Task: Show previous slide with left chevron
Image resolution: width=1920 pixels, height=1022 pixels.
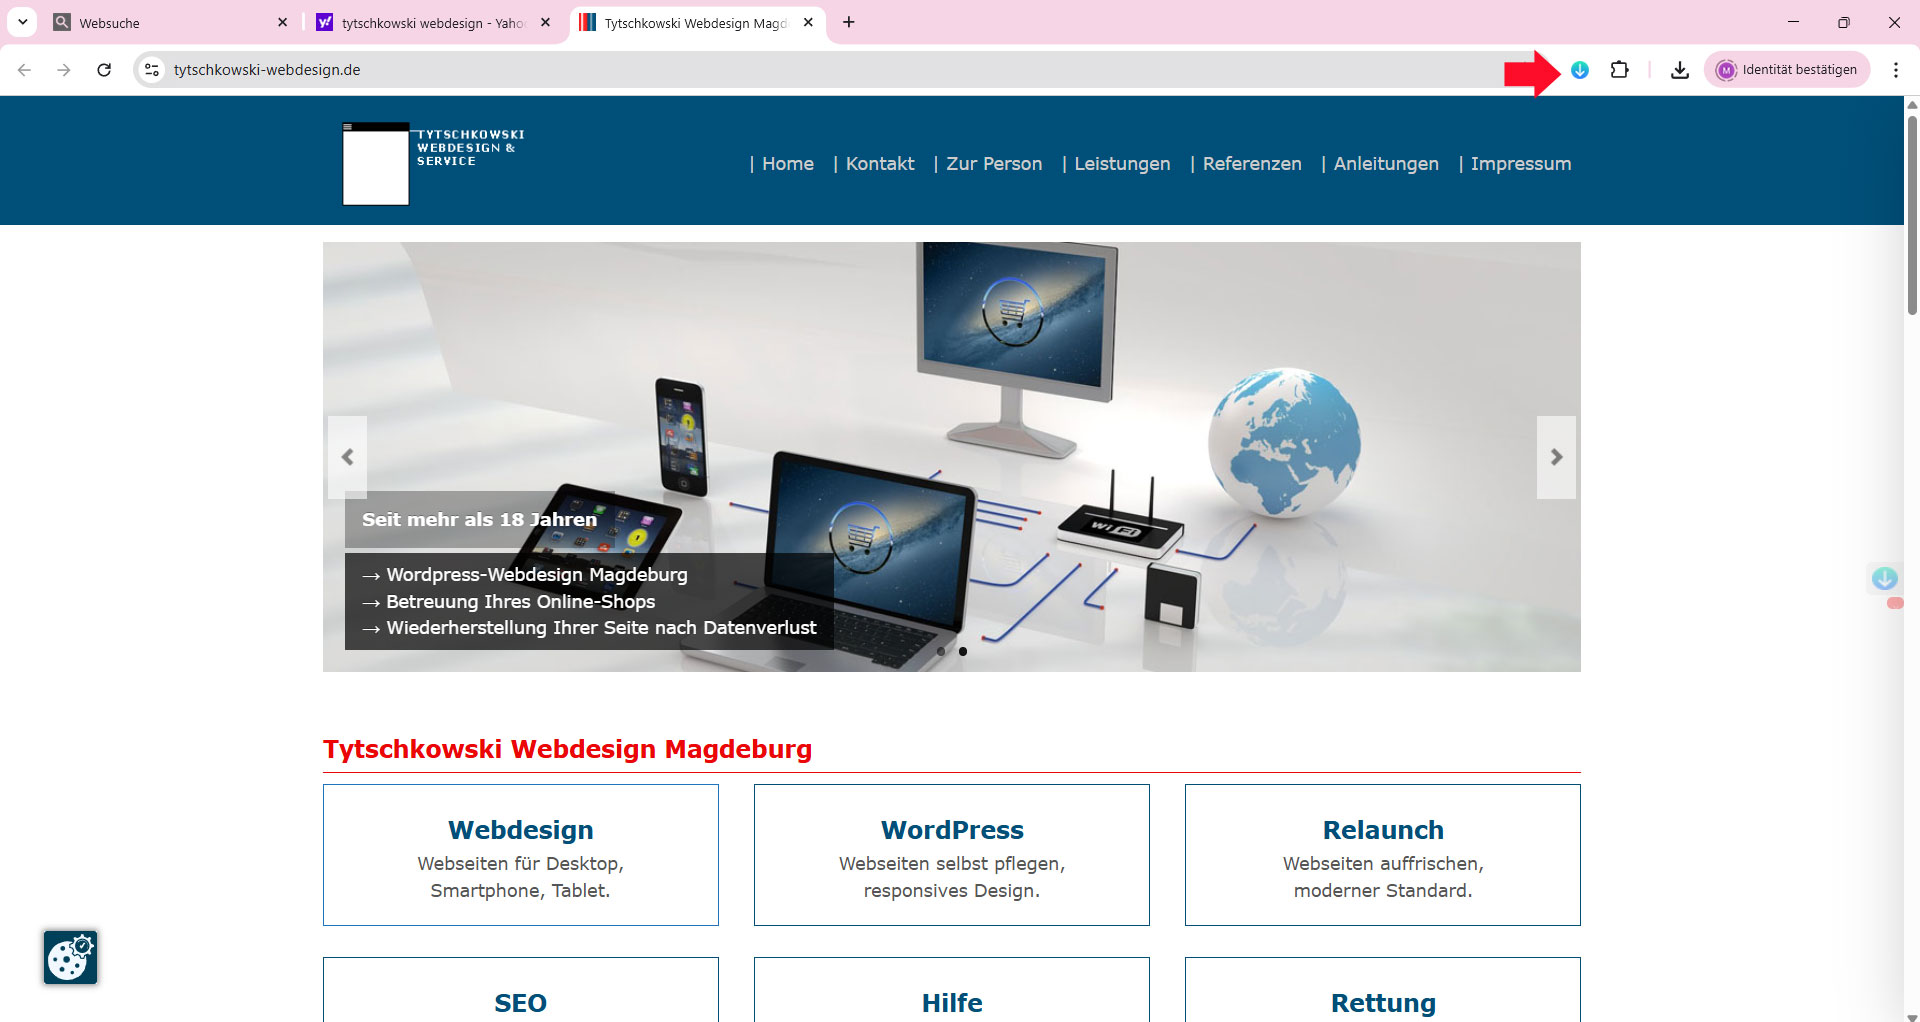Action: tap(347, 457)
